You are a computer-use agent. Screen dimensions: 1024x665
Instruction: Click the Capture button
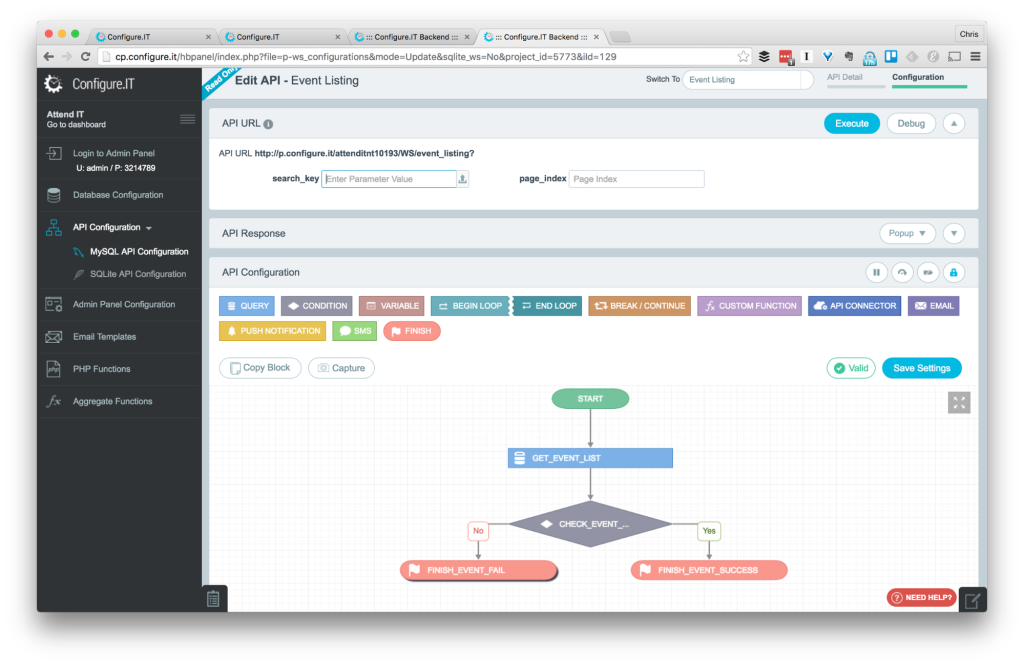341,368
